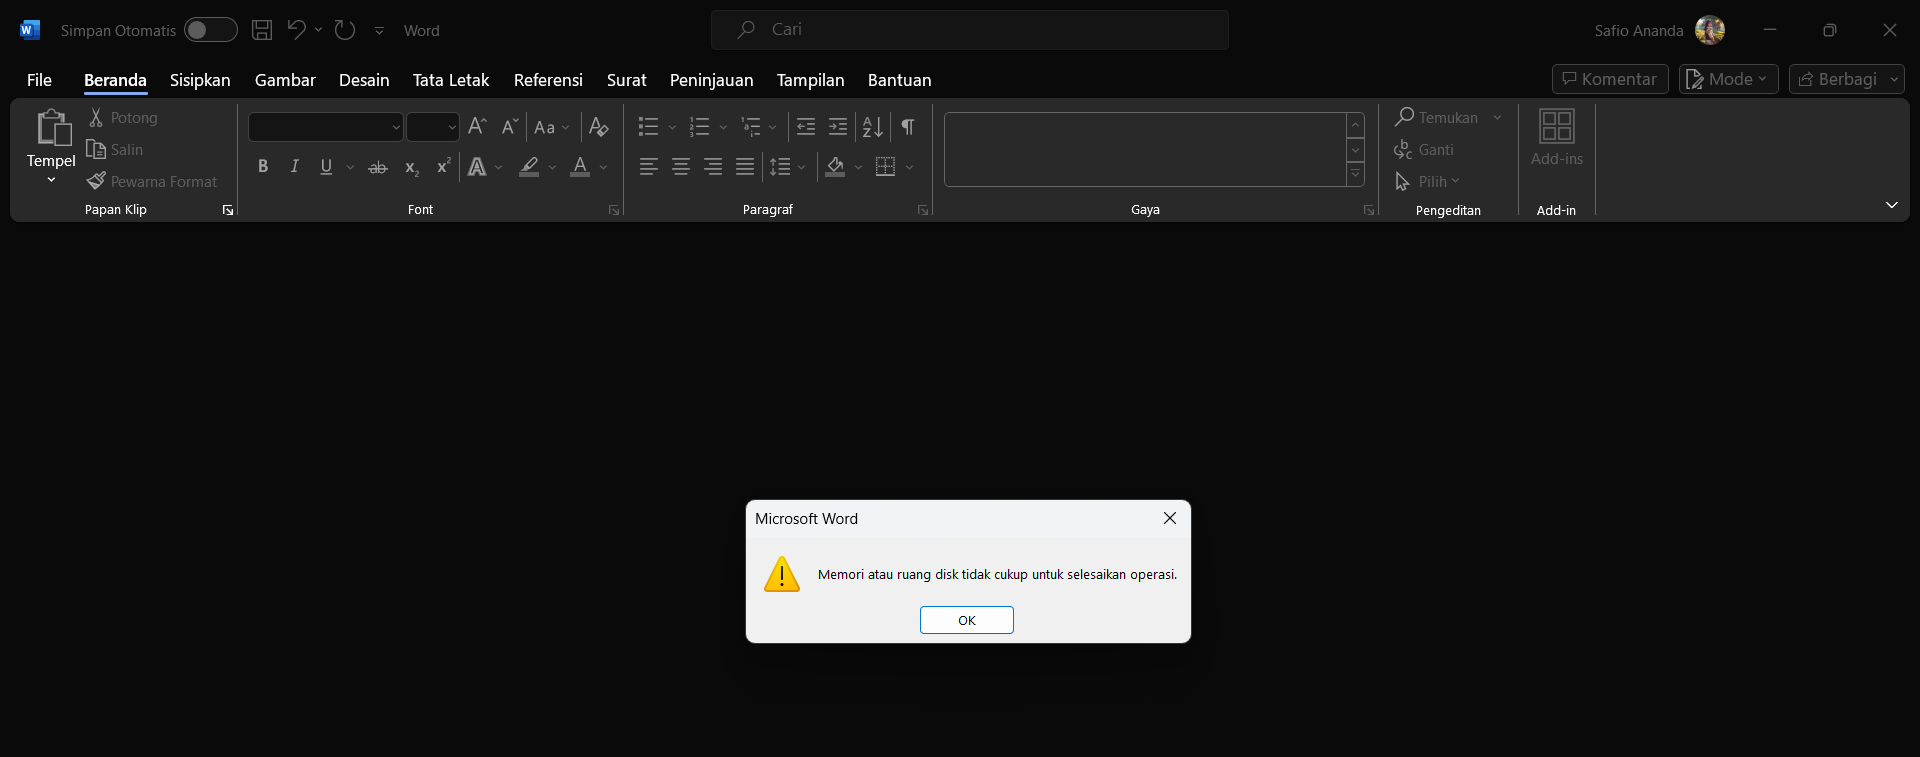Select the Beranda tab
Viewport: 1920px width, 757px height.
(x=115, y=80)
